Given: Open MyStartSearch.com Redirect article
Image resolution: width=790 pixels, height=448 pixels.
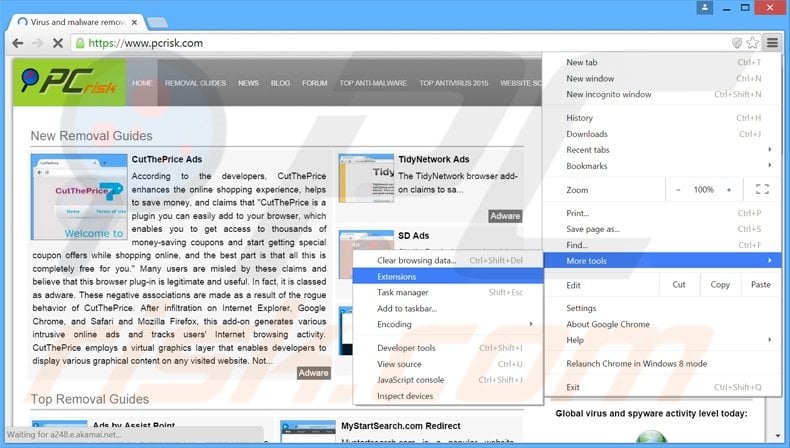Looking at the screenshot, I should coord(401,426).
